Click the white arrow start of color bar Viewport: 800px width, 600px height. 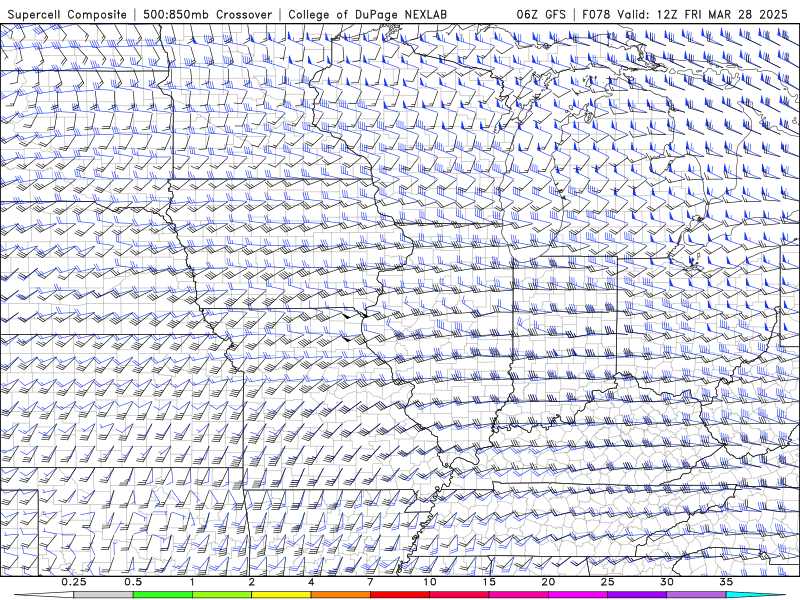pos(44,595)
